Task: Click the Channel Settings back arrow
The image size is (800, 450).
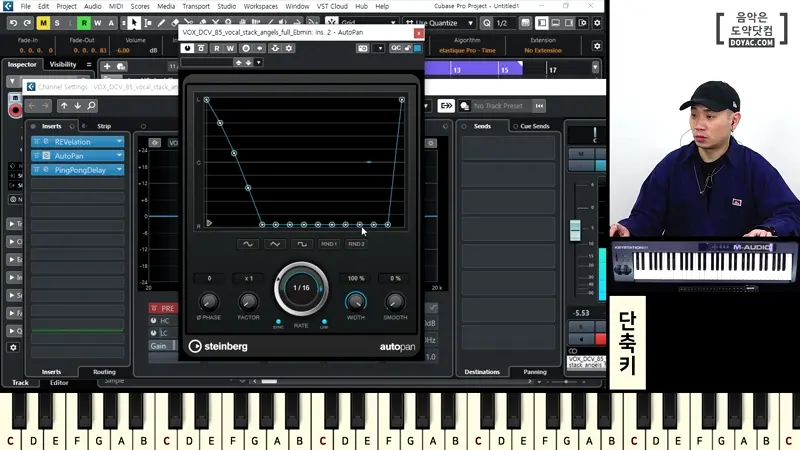Action: (32, 106)
